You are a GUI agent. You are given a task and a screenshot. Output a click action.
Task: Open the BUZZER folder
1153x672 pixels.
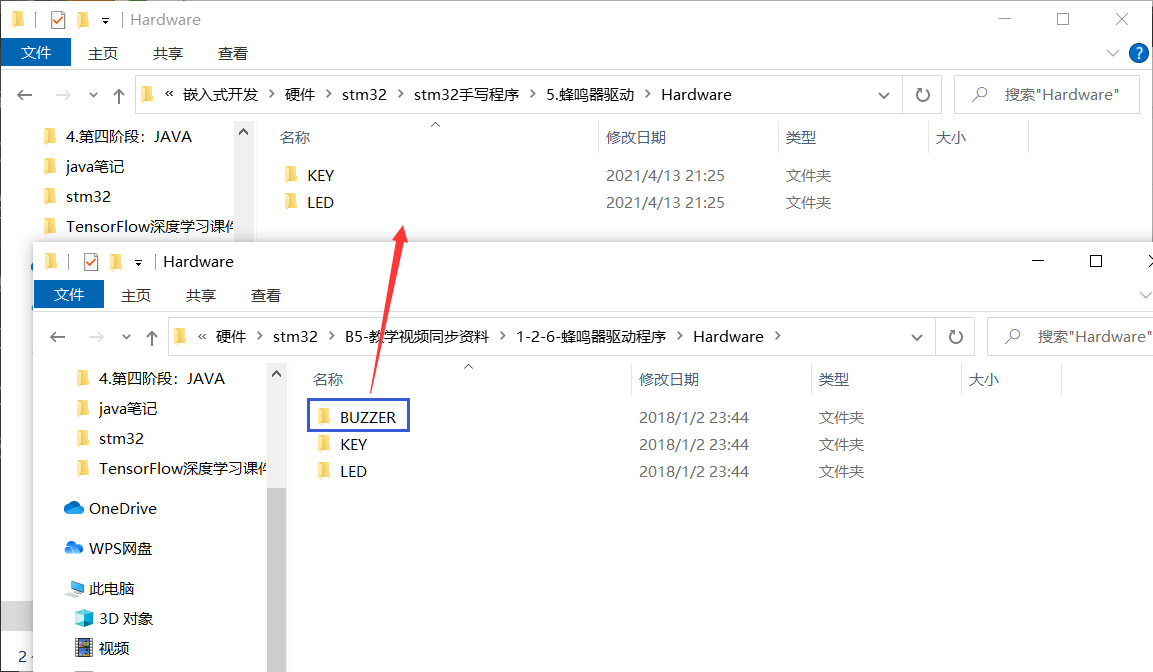tap(357, 415)
